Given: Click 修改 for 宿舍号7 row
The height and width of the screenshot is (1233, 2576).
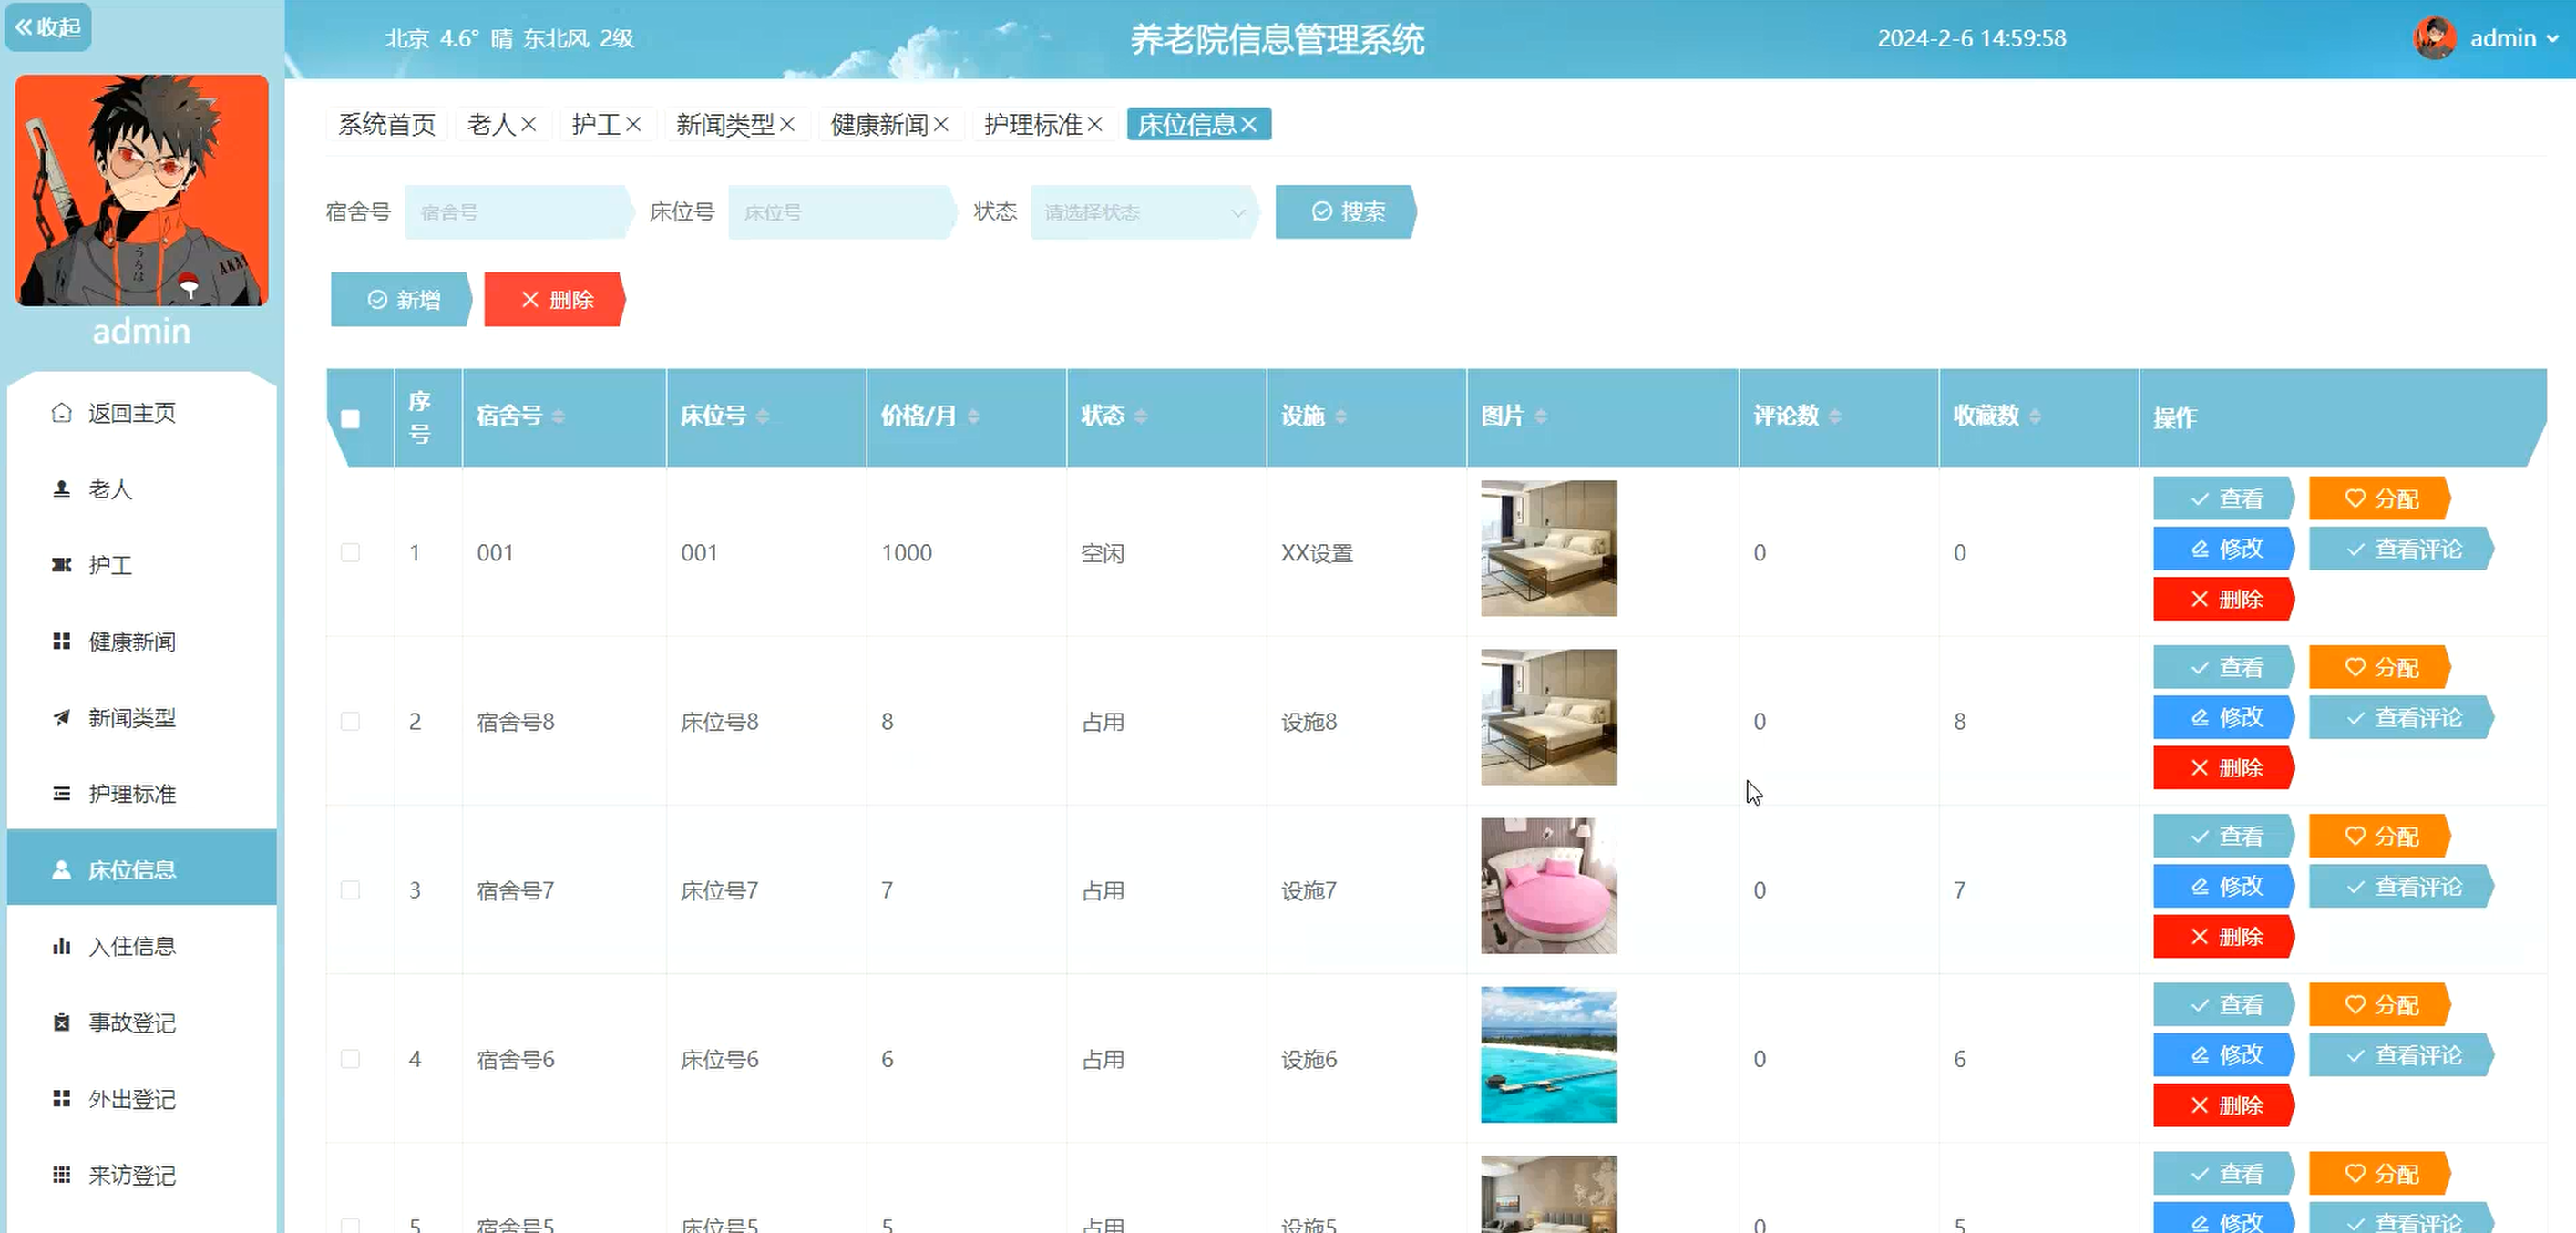Looking at the screenshot, I should 2224,886.
